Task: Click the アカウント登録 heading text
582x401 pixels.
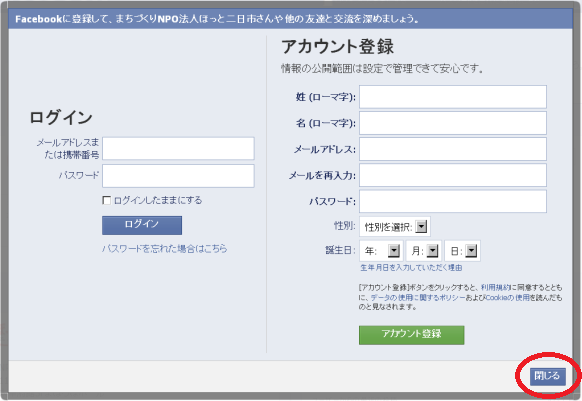Action: point(337,47)
